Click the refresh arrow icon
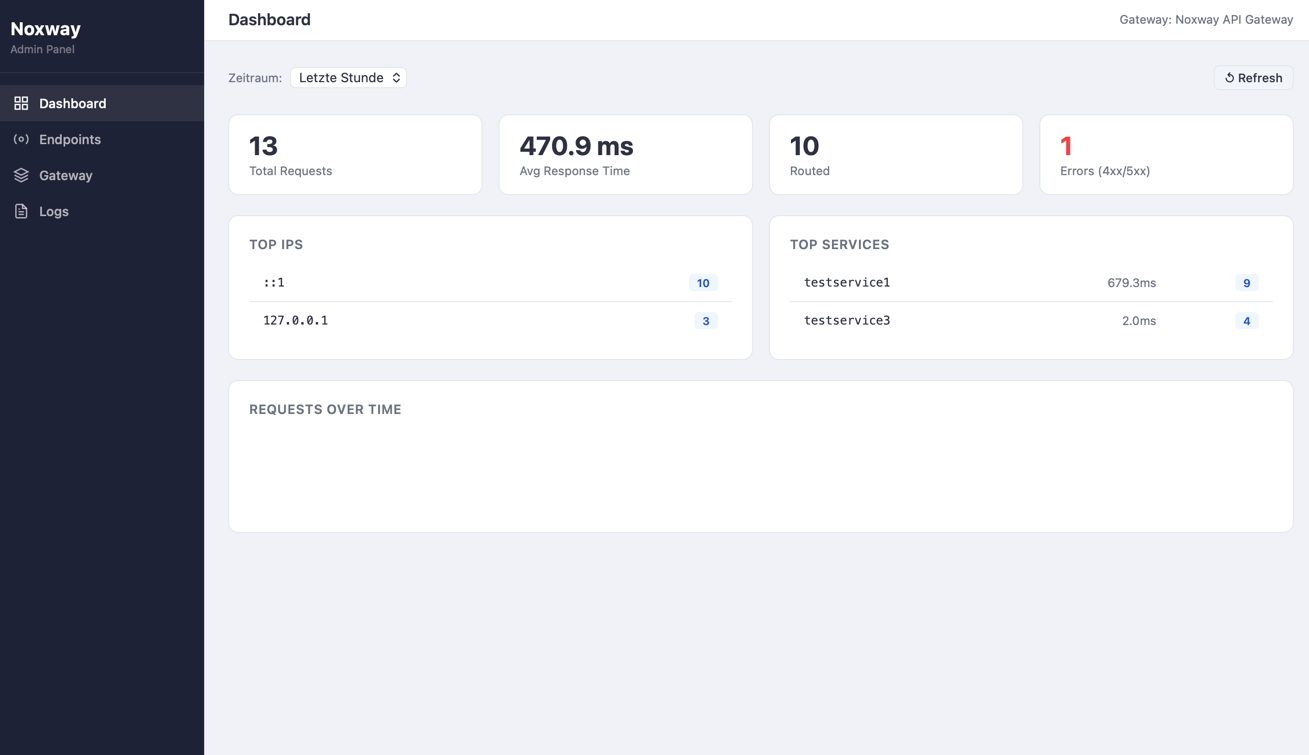1309x755 pixels. pos(1230,78)
